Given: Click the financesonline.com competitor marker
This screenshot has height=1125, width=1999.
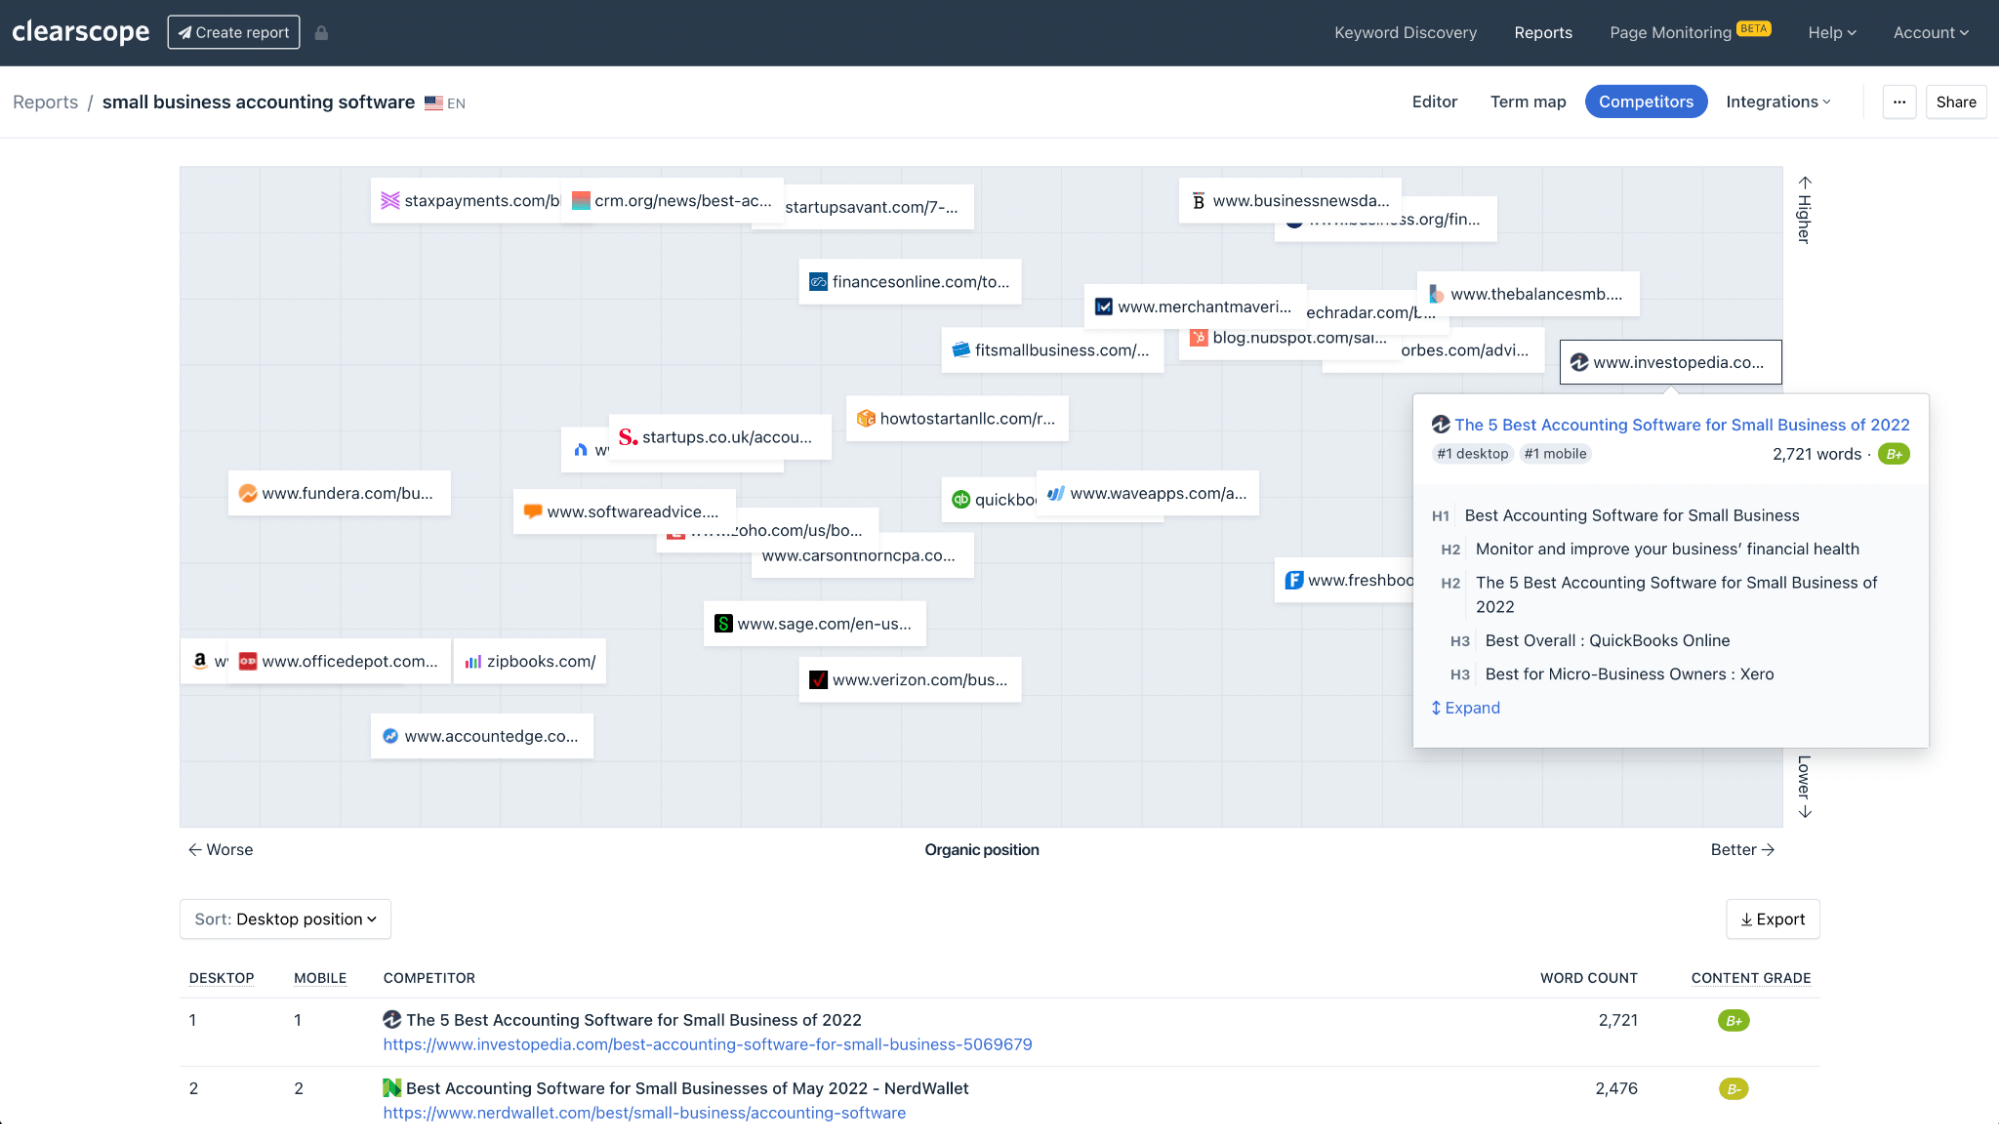Looking at the screenshot, I should (909, 282).
